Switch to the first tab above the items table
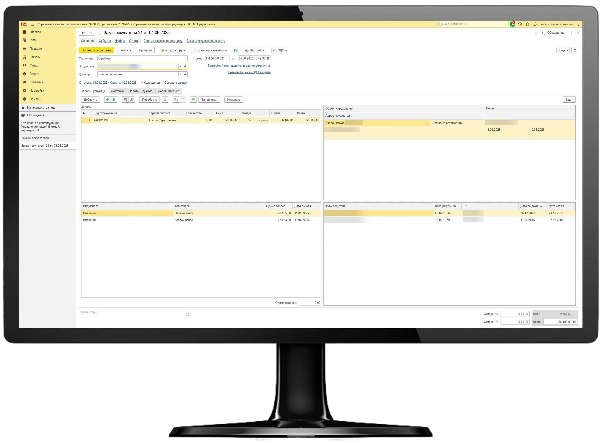This screenshot has height=443, width=602. (x=92, y=90)
